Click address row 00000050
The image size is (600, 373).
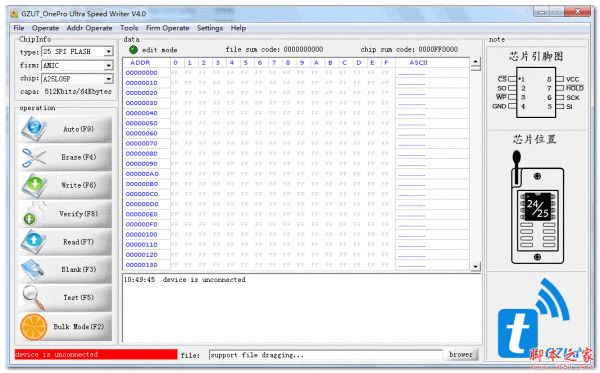142,123
